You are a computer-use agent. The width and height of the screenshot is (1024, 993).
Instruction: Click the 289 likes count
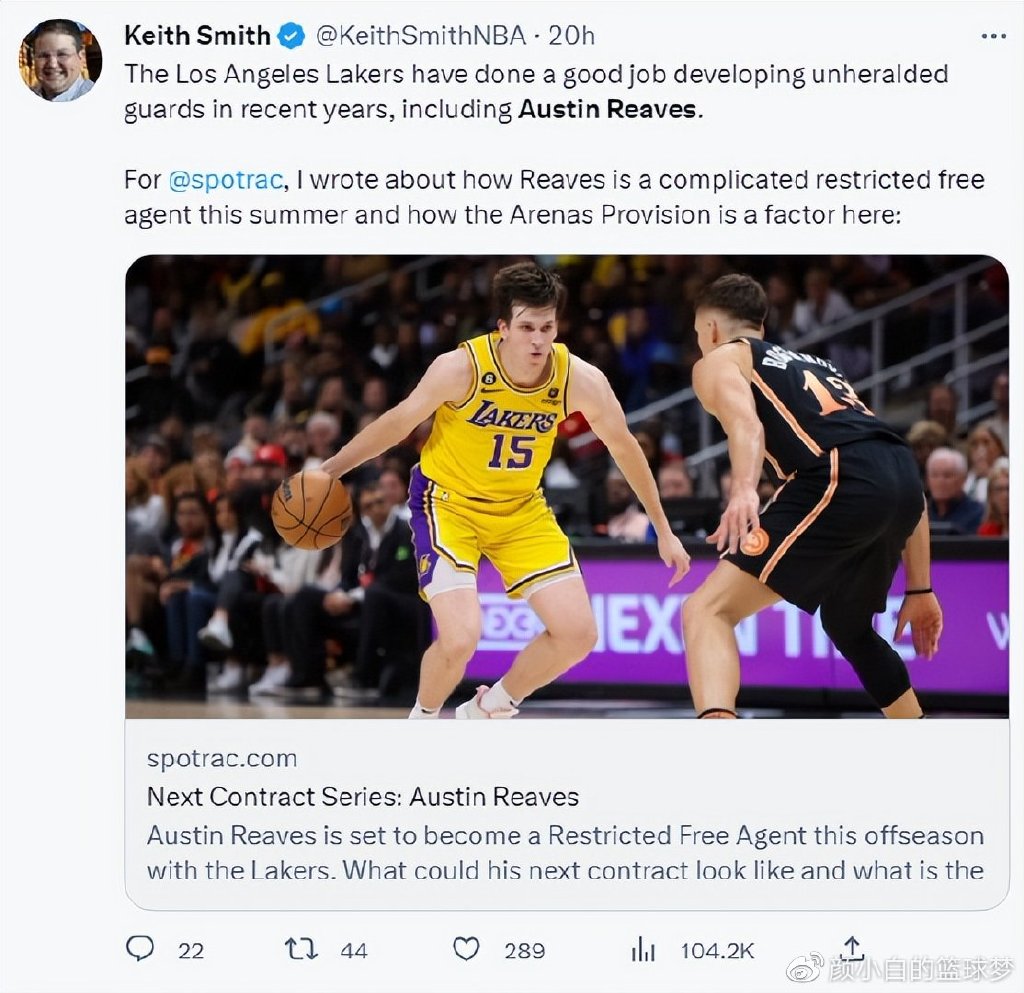524,950
